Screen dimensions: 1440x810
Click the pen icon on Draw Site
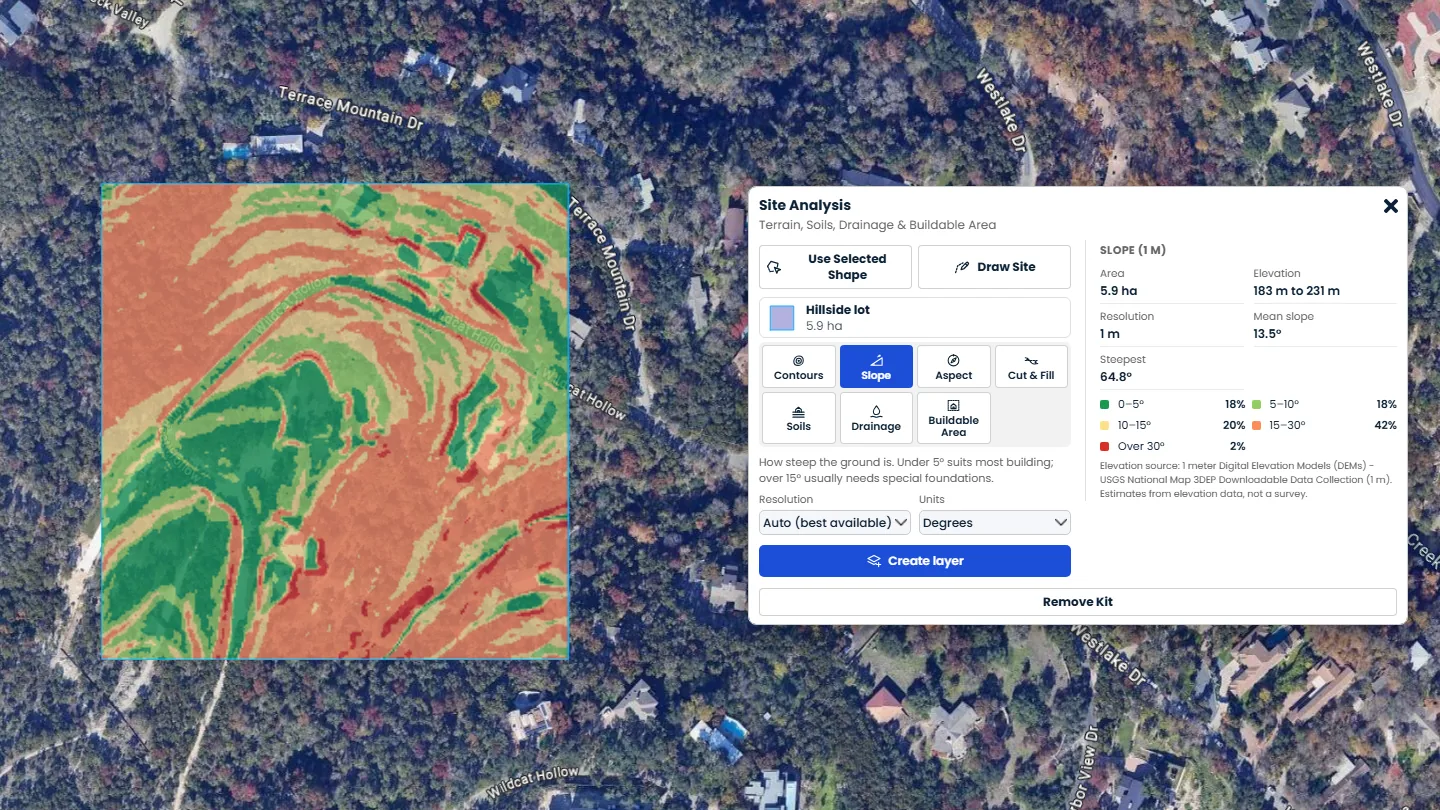click(x=962, y=267)
